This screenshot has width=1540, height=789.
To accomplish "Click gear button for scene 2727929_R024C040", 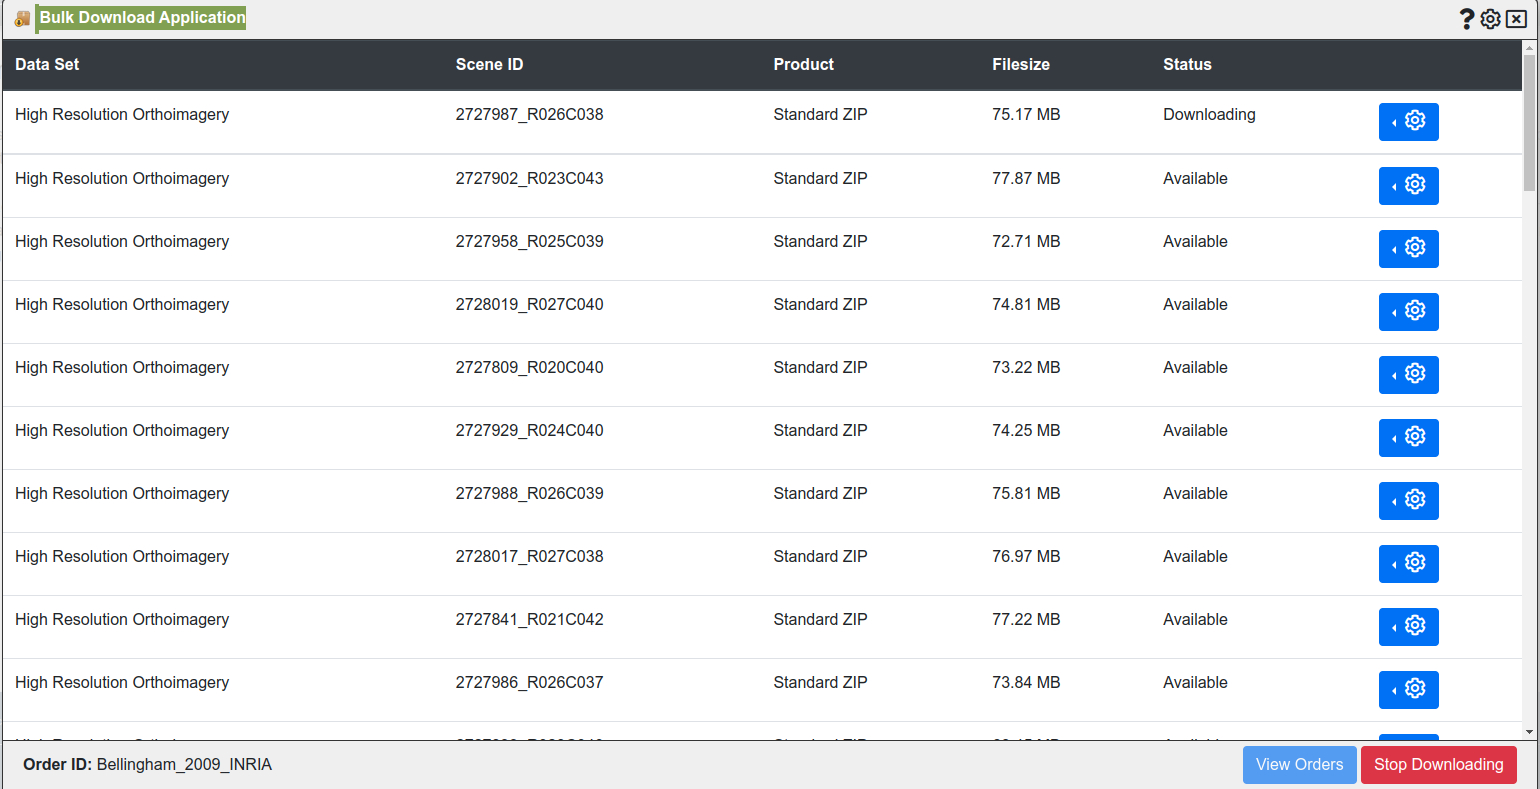I will click(1408, 438).
